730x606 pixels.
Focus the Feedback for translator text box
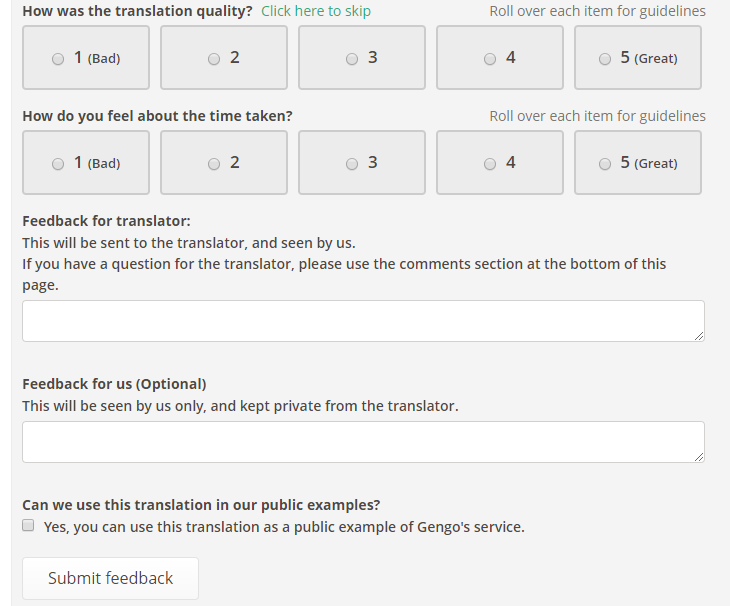click(x=363, y=321)
